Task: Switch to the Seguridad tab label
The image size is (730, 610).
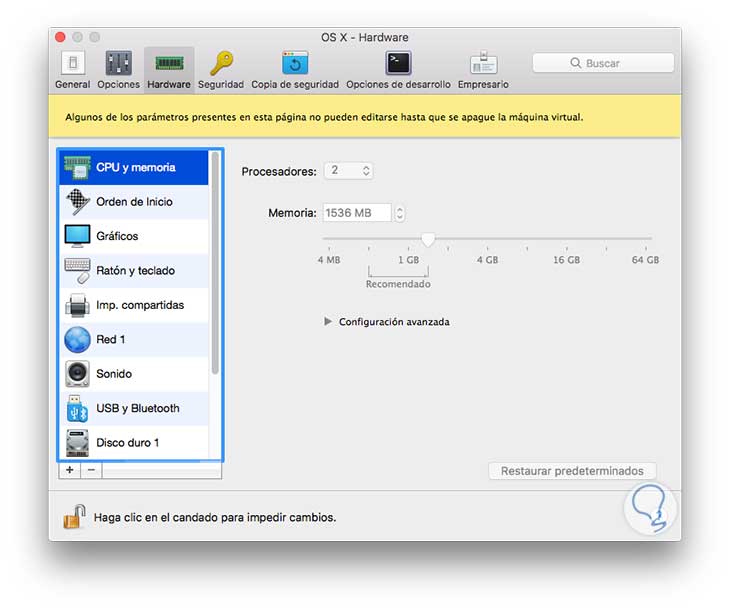Action: 221,85
